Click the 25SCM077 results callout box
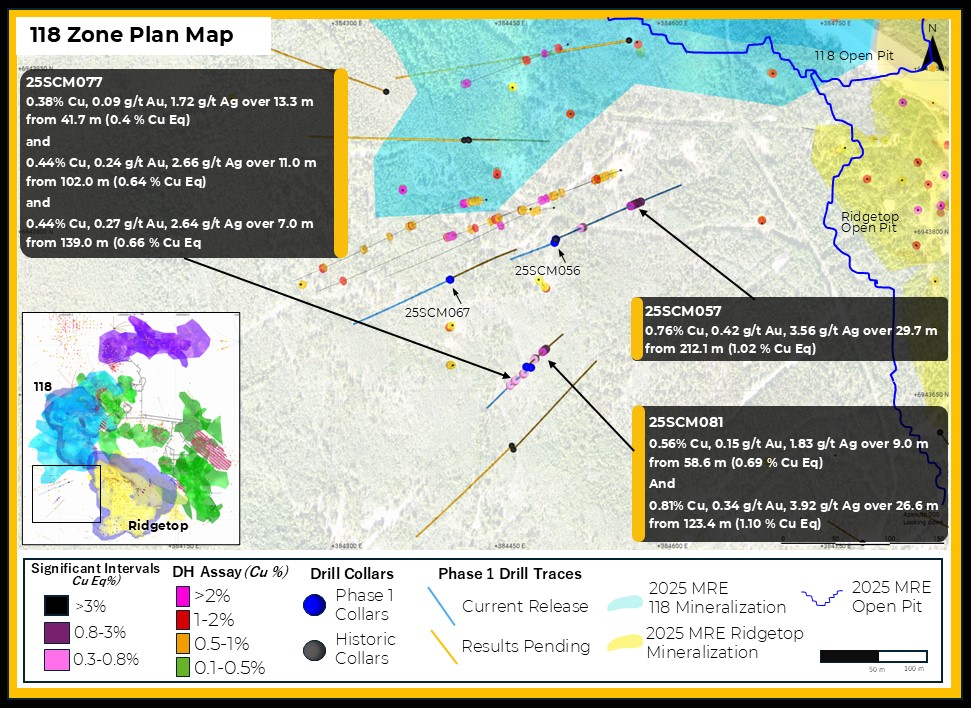 pyautogui.click(x=180, y=162)
